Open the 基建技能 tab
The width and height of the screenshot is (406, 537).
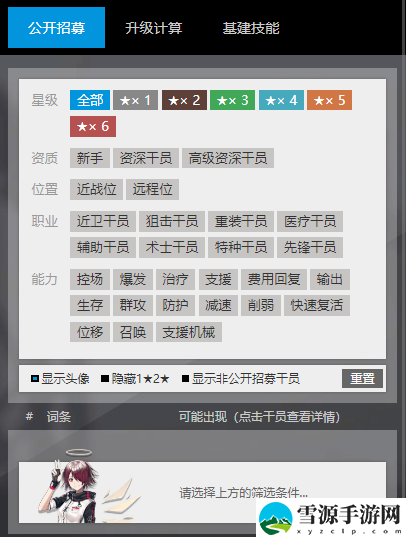point(251,28)
